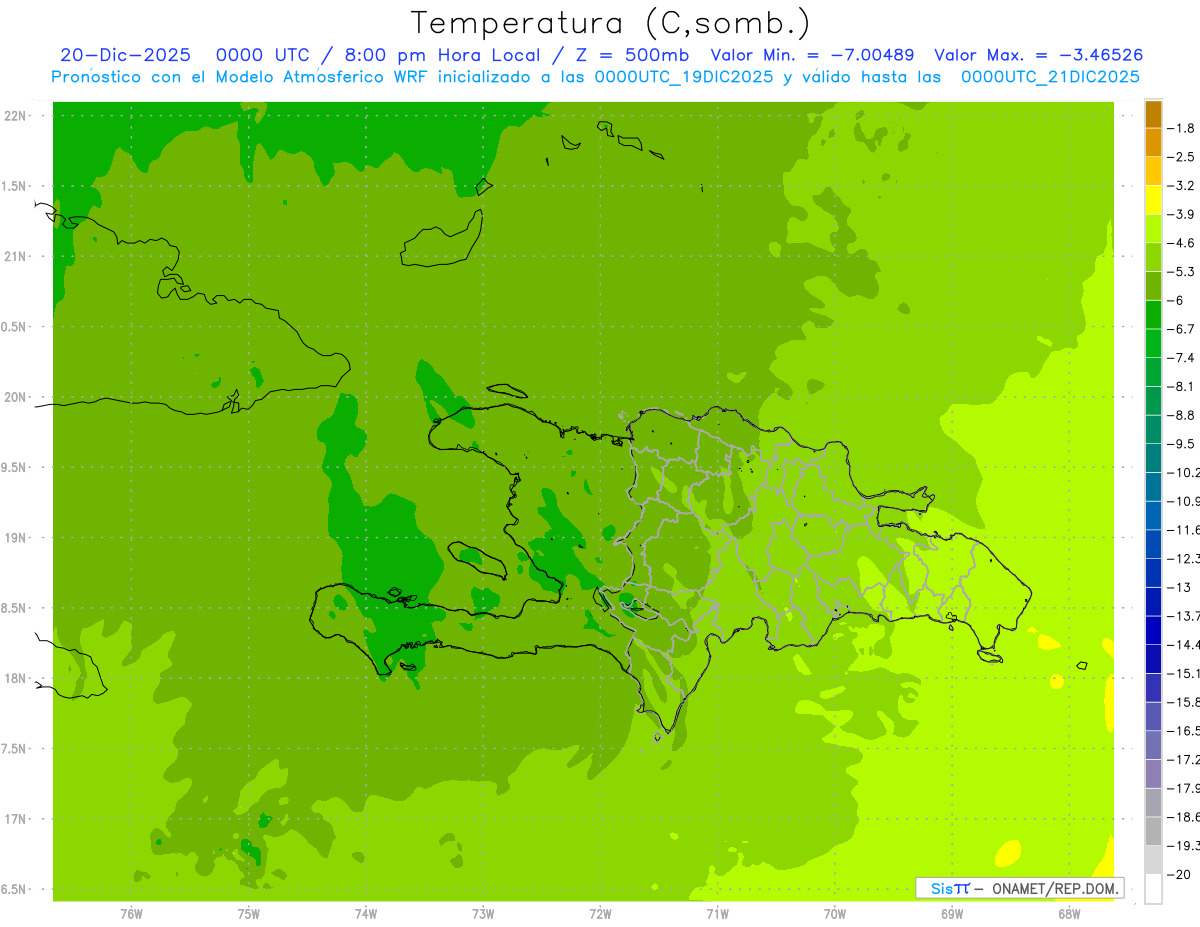Click the '18N' latitude label
Image resolution: width=1200 pixels, height=927 pixels.
point(16,679)
